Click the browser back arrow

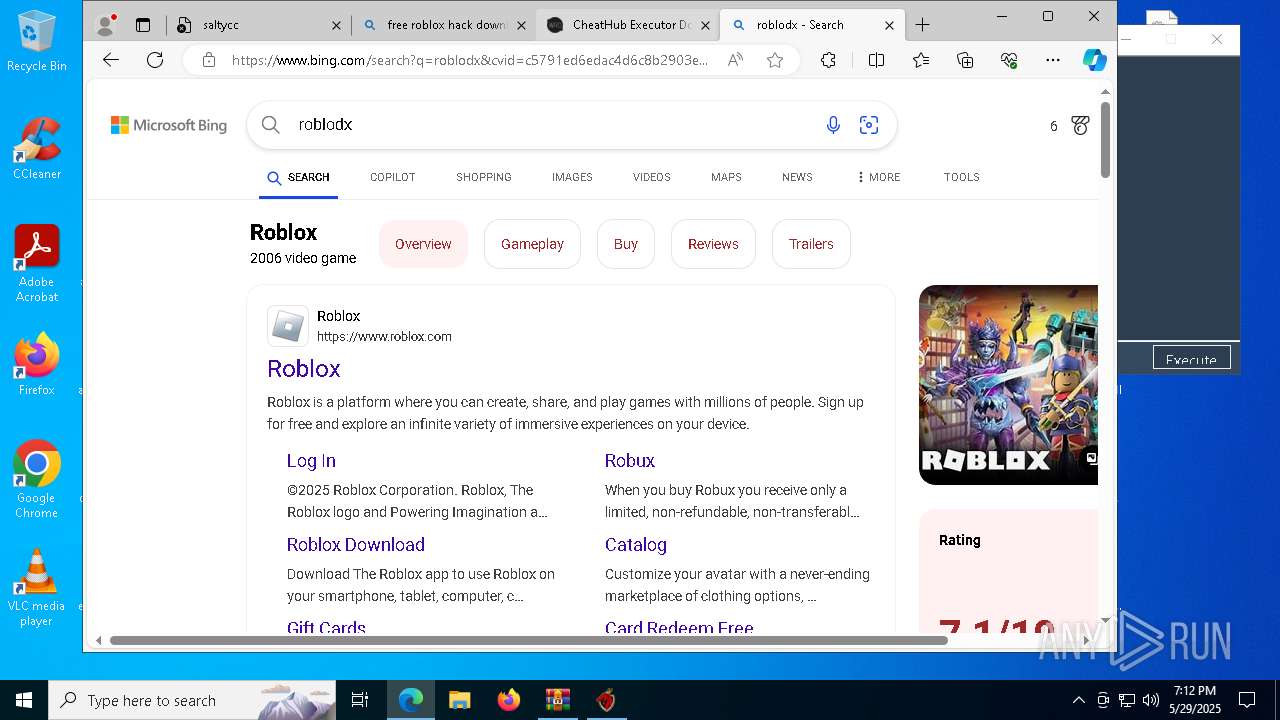[x=111, y=60]
